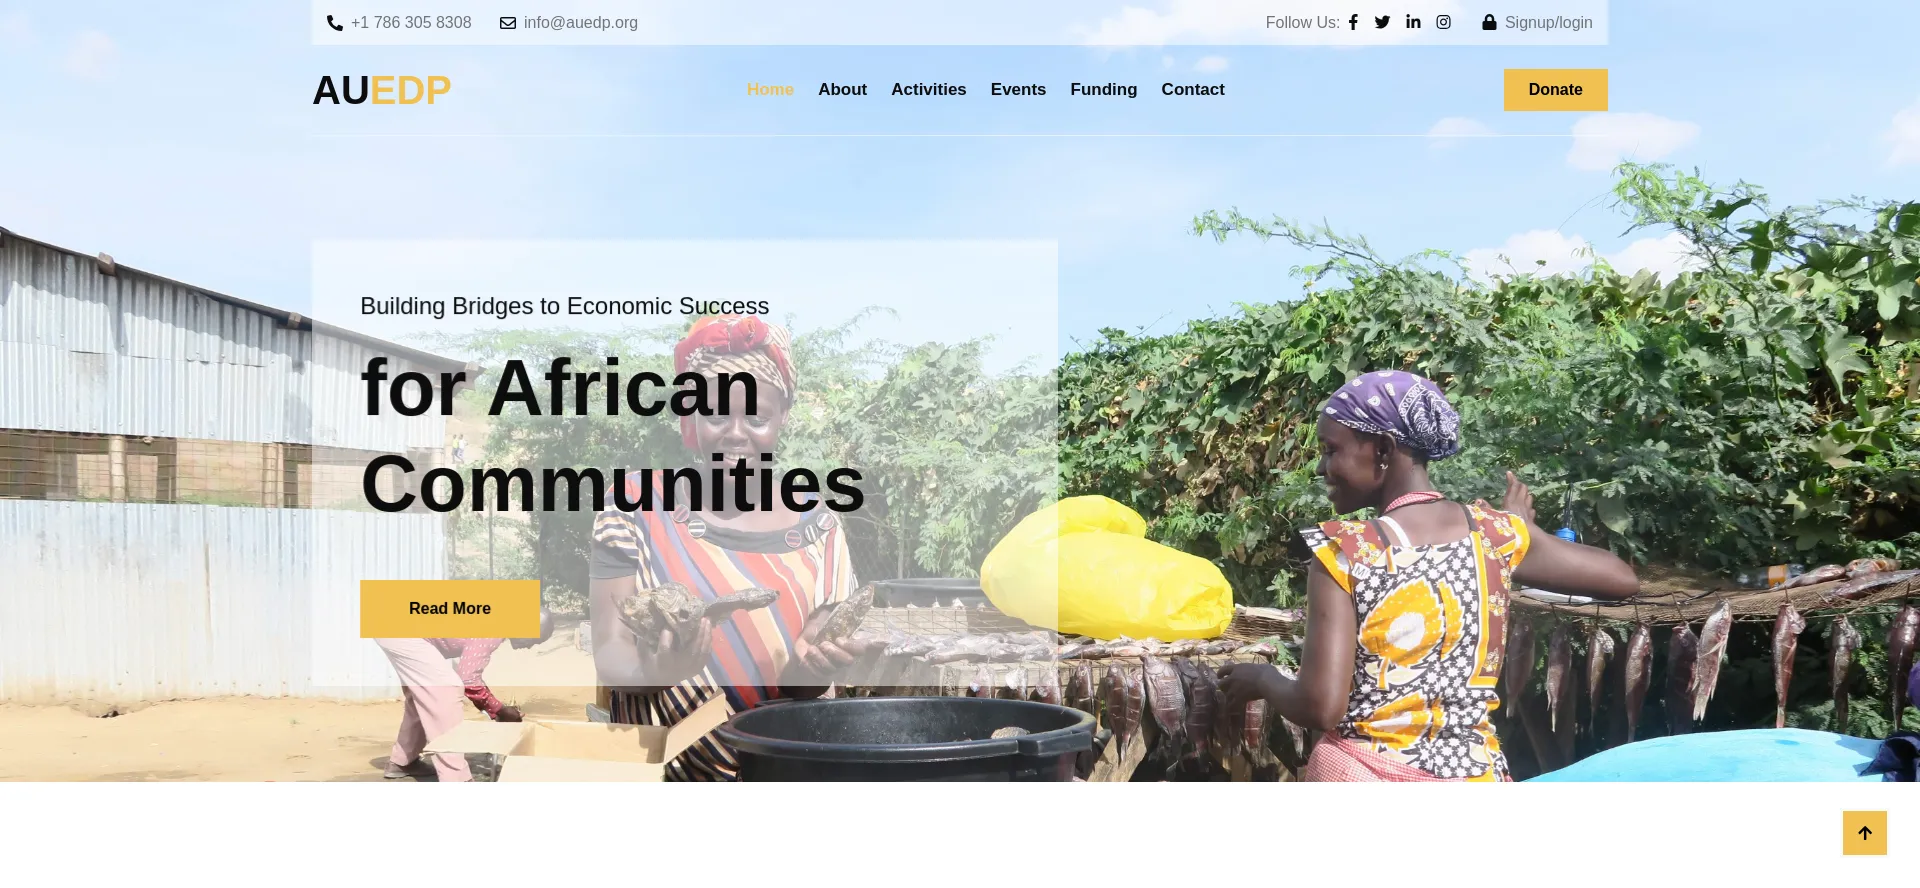
Task: Click the Read More button
Action: tap(450, 609)
